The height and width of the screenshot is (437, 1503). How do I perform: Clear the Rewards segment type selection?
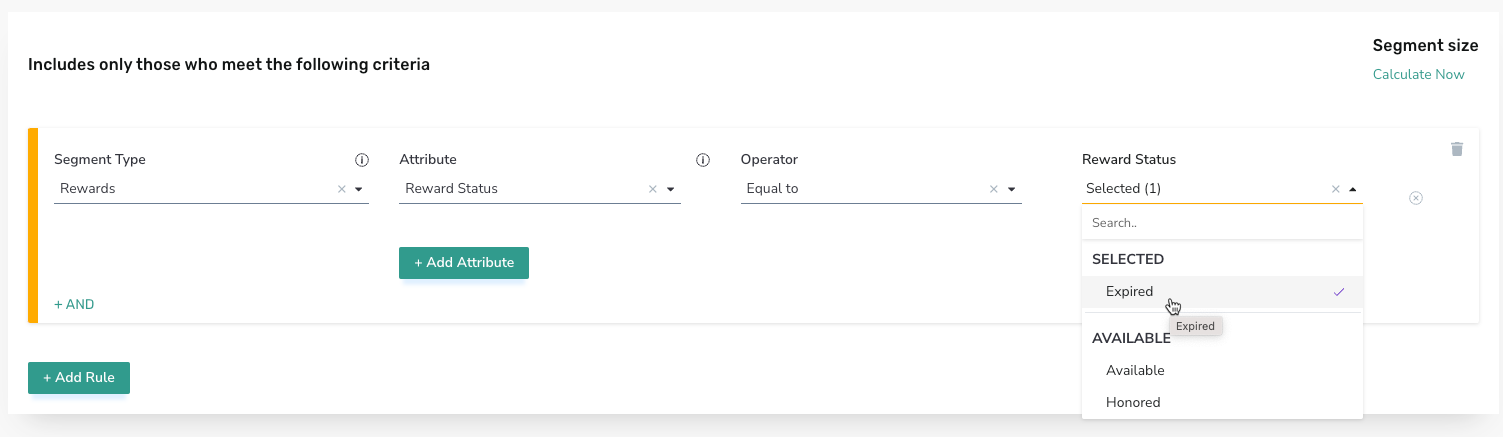click(341, 189)
